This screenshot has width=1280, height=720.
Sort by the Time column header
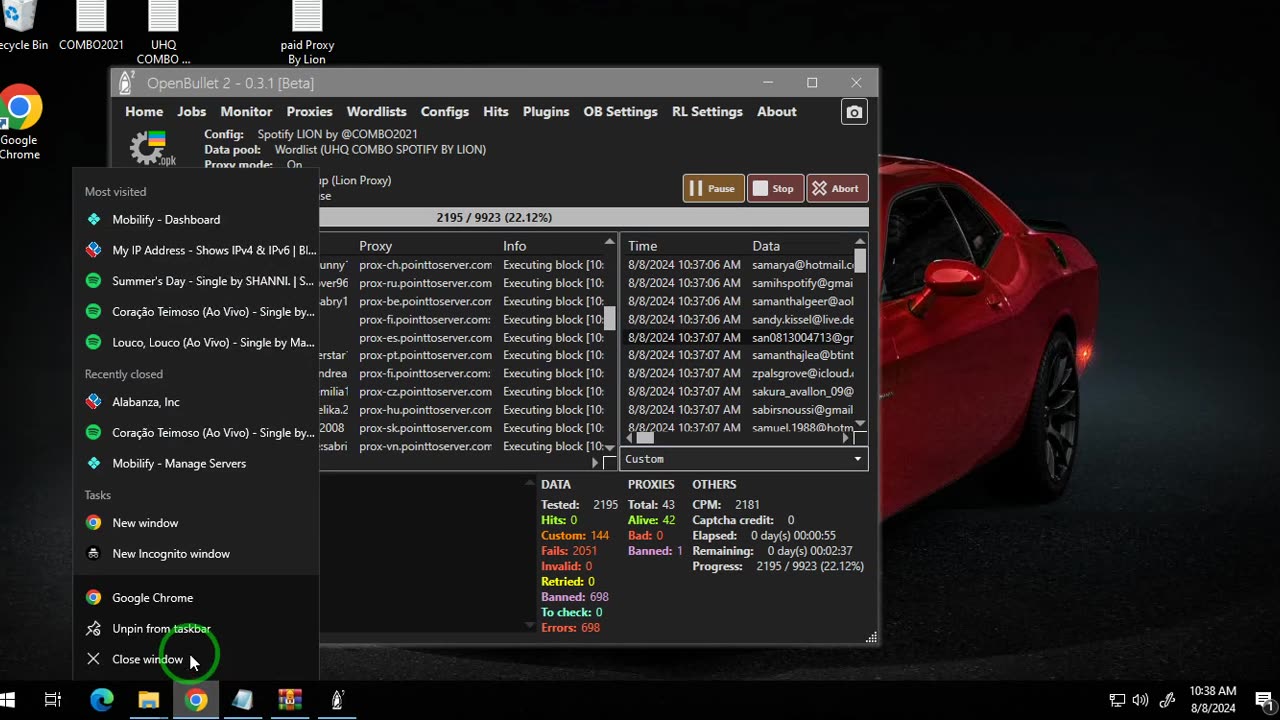coord(643,246)
